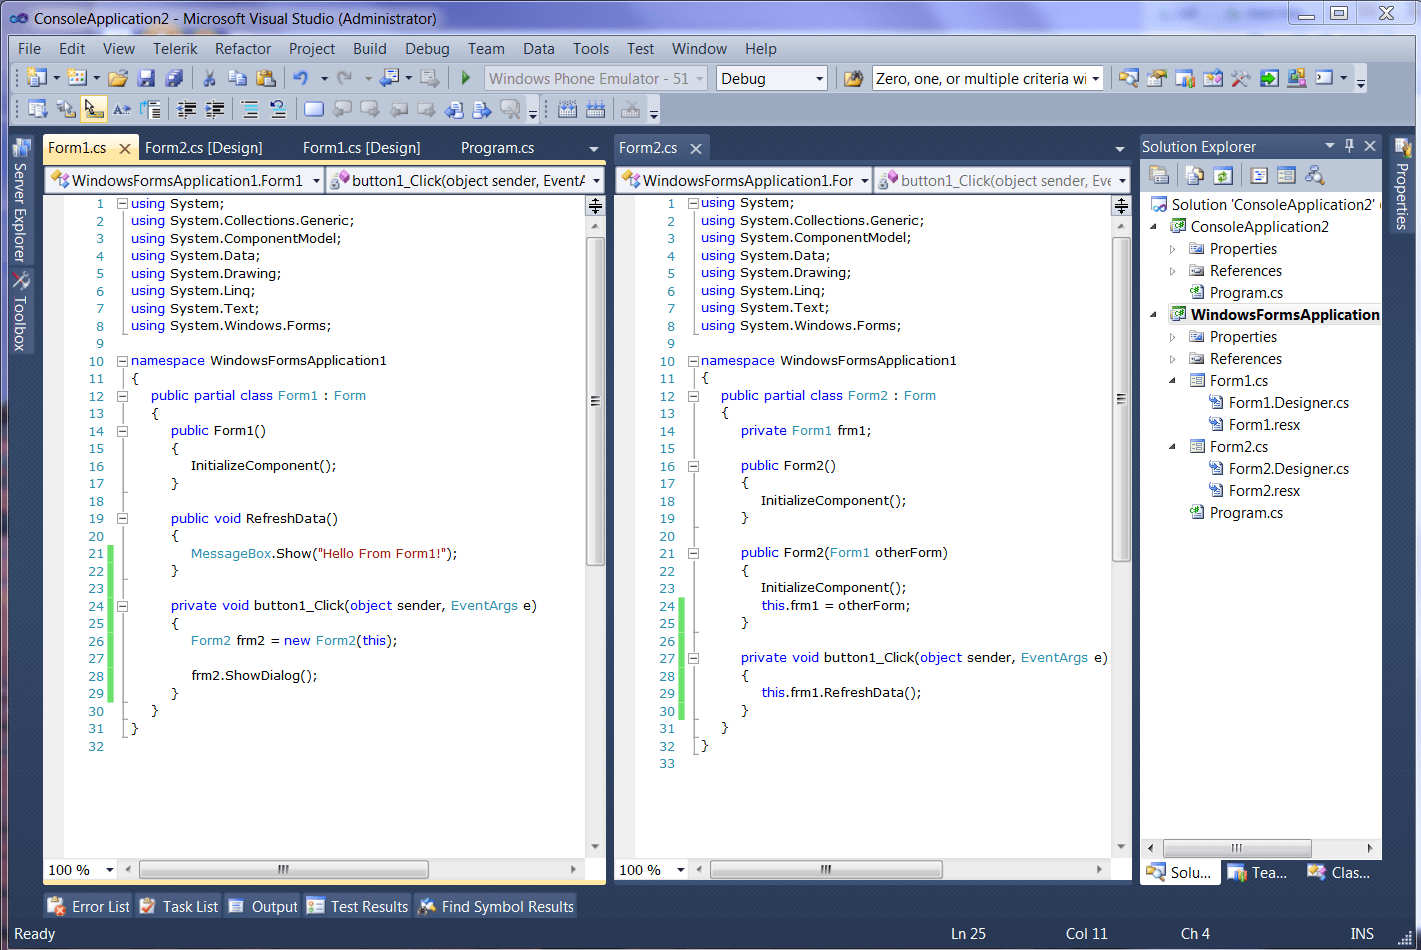This screenshot has height=950, width=1421.
Task: Open the Debug configuration dropdown
Action: [x=819, y=79]
